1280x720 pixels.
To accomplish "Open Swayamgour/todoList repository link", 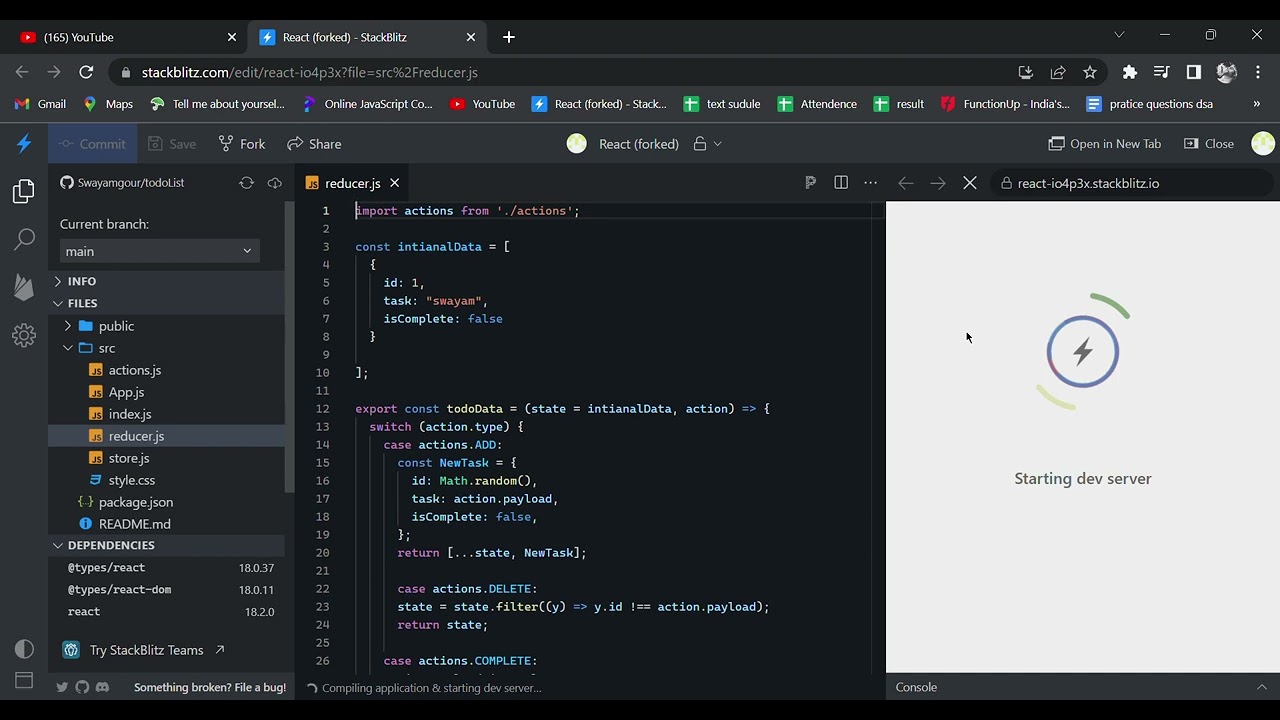I will [x=122, y=183].
